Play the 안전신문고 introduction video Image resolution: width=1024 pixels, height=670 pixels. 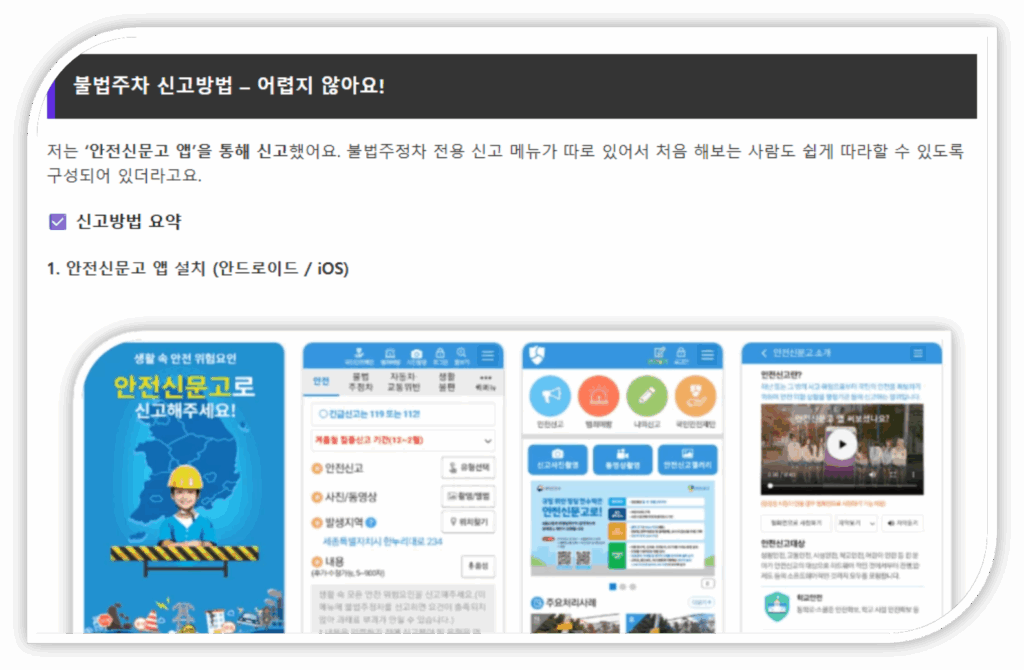point(842,445)
